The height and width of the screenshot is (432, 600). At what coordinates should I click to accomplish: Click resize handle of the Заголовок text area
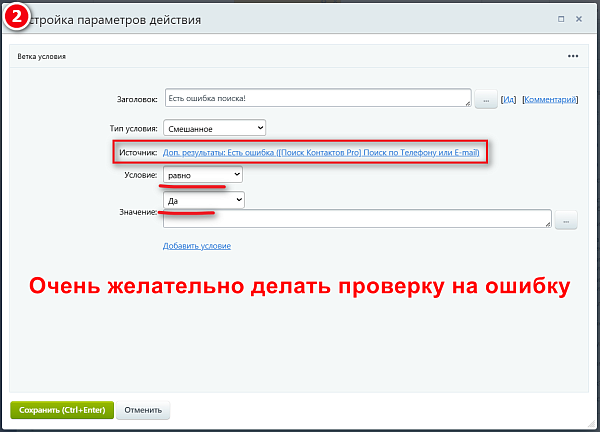coord(468,103)
